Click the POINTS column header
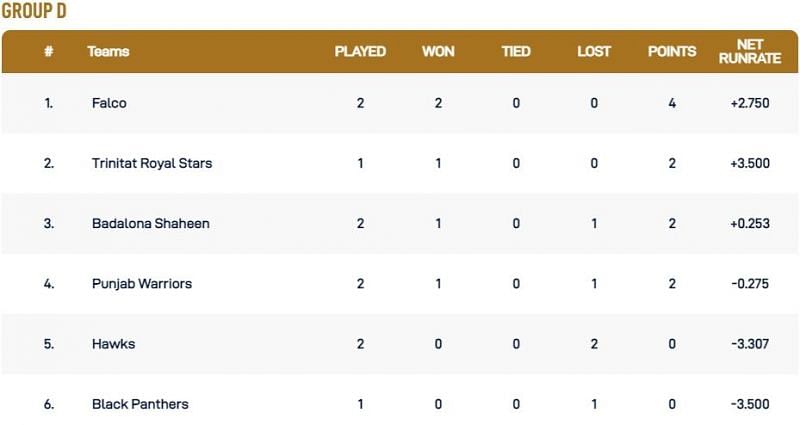Screen dimensions: 800x425 672,51
